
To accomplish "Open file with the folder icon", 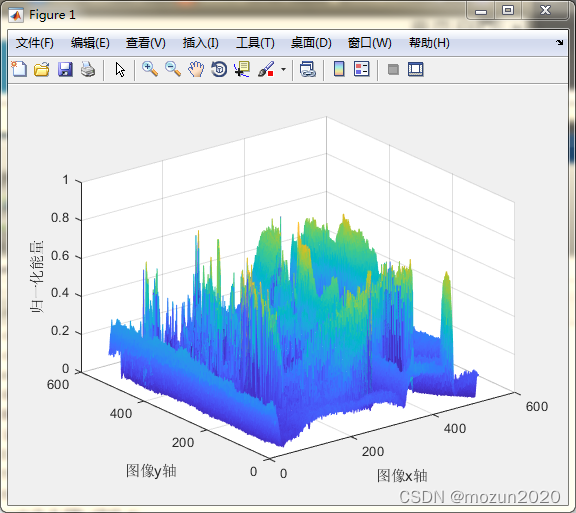I will [x=42, y=69].
